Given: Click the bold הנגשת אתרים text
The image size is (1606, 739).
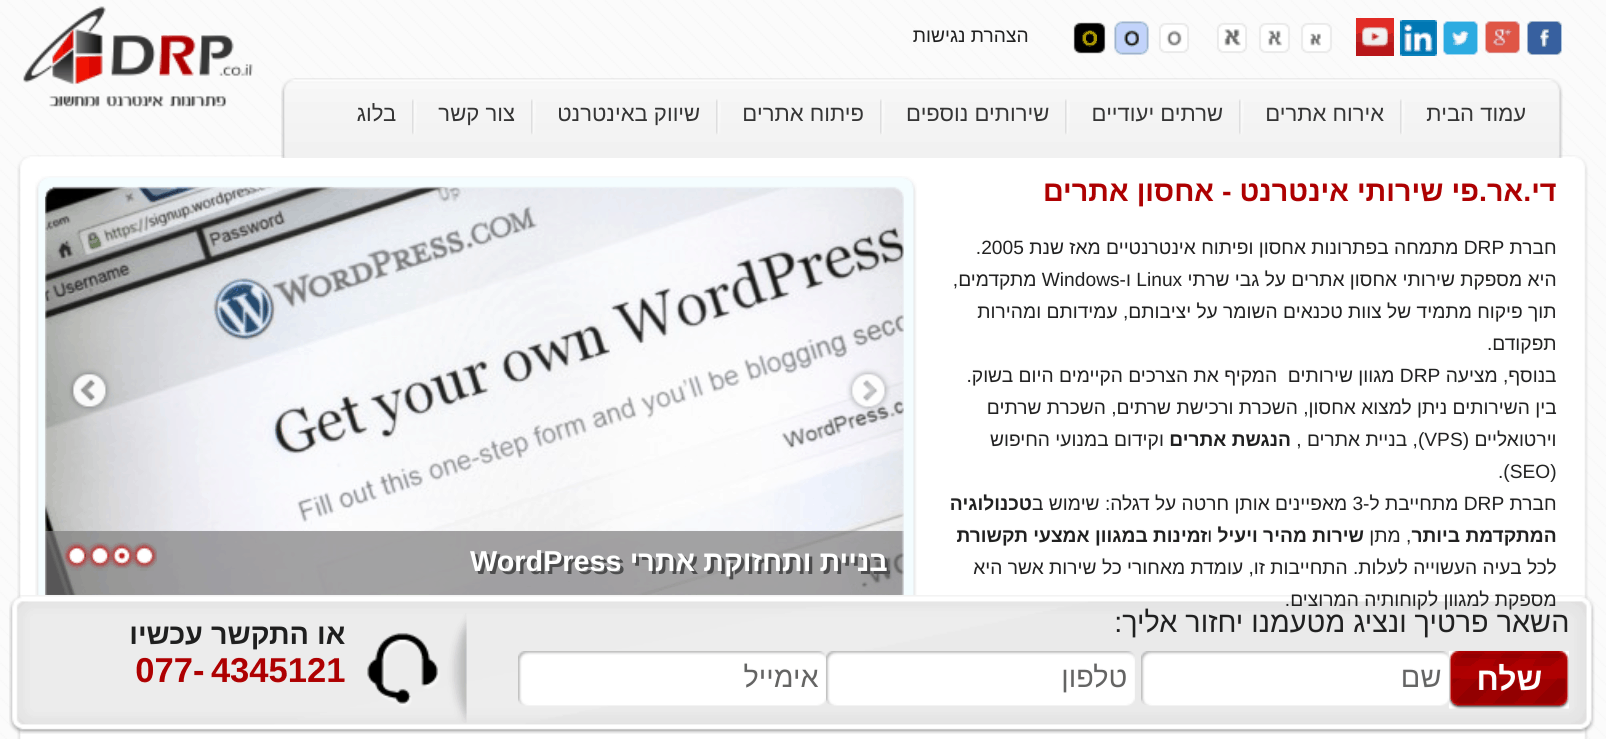Looking at the screenshot, I should coord(1230,439).
